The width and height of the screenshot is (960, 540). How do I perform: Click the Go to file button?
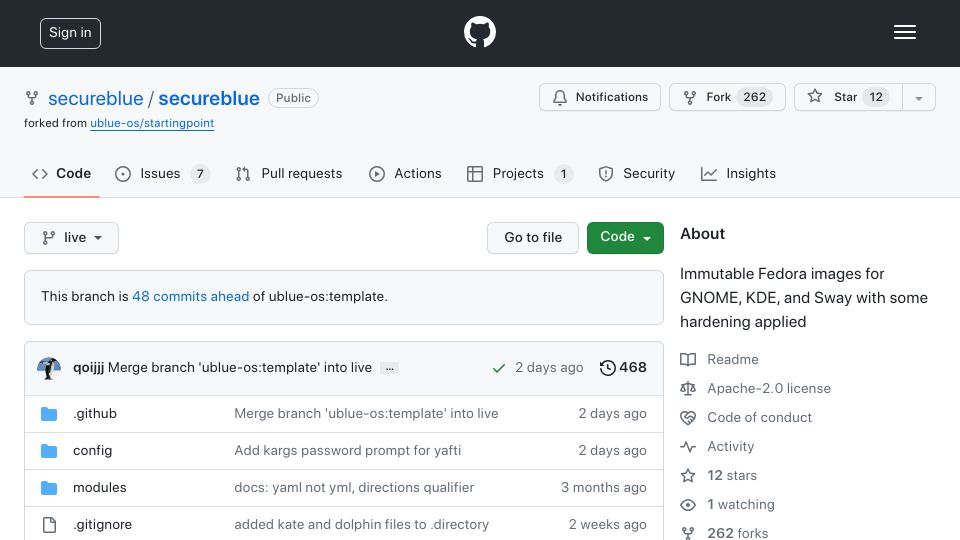(x=533, y=238)
